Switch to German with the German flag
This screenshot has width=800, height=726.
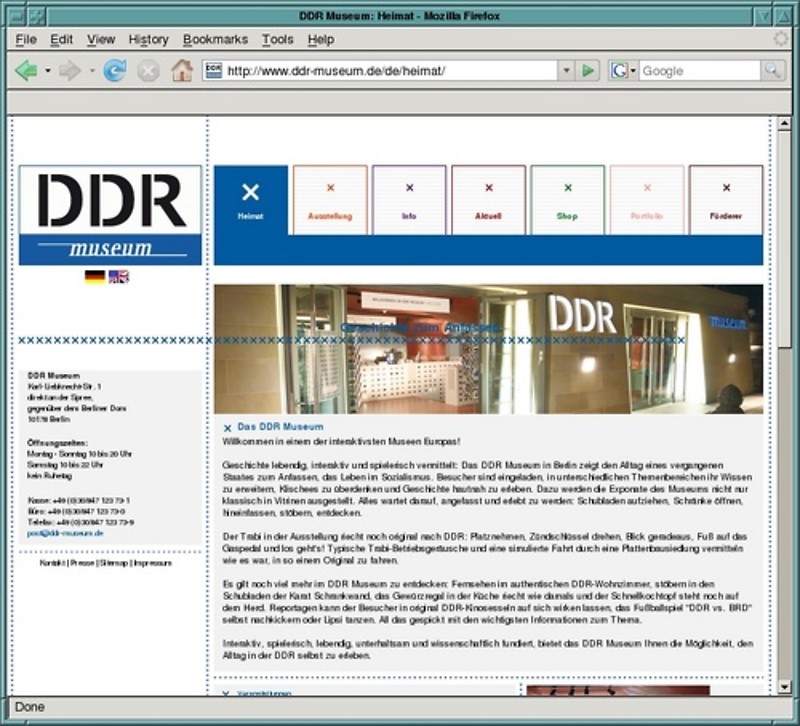pos(95,277)
